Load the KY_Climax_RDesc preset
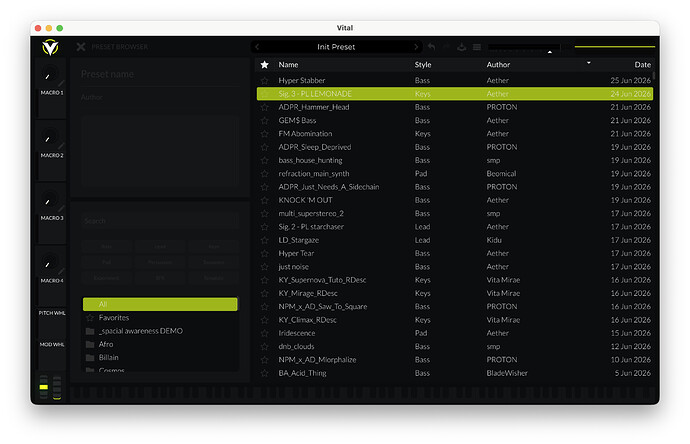 (x=455, y=320)
